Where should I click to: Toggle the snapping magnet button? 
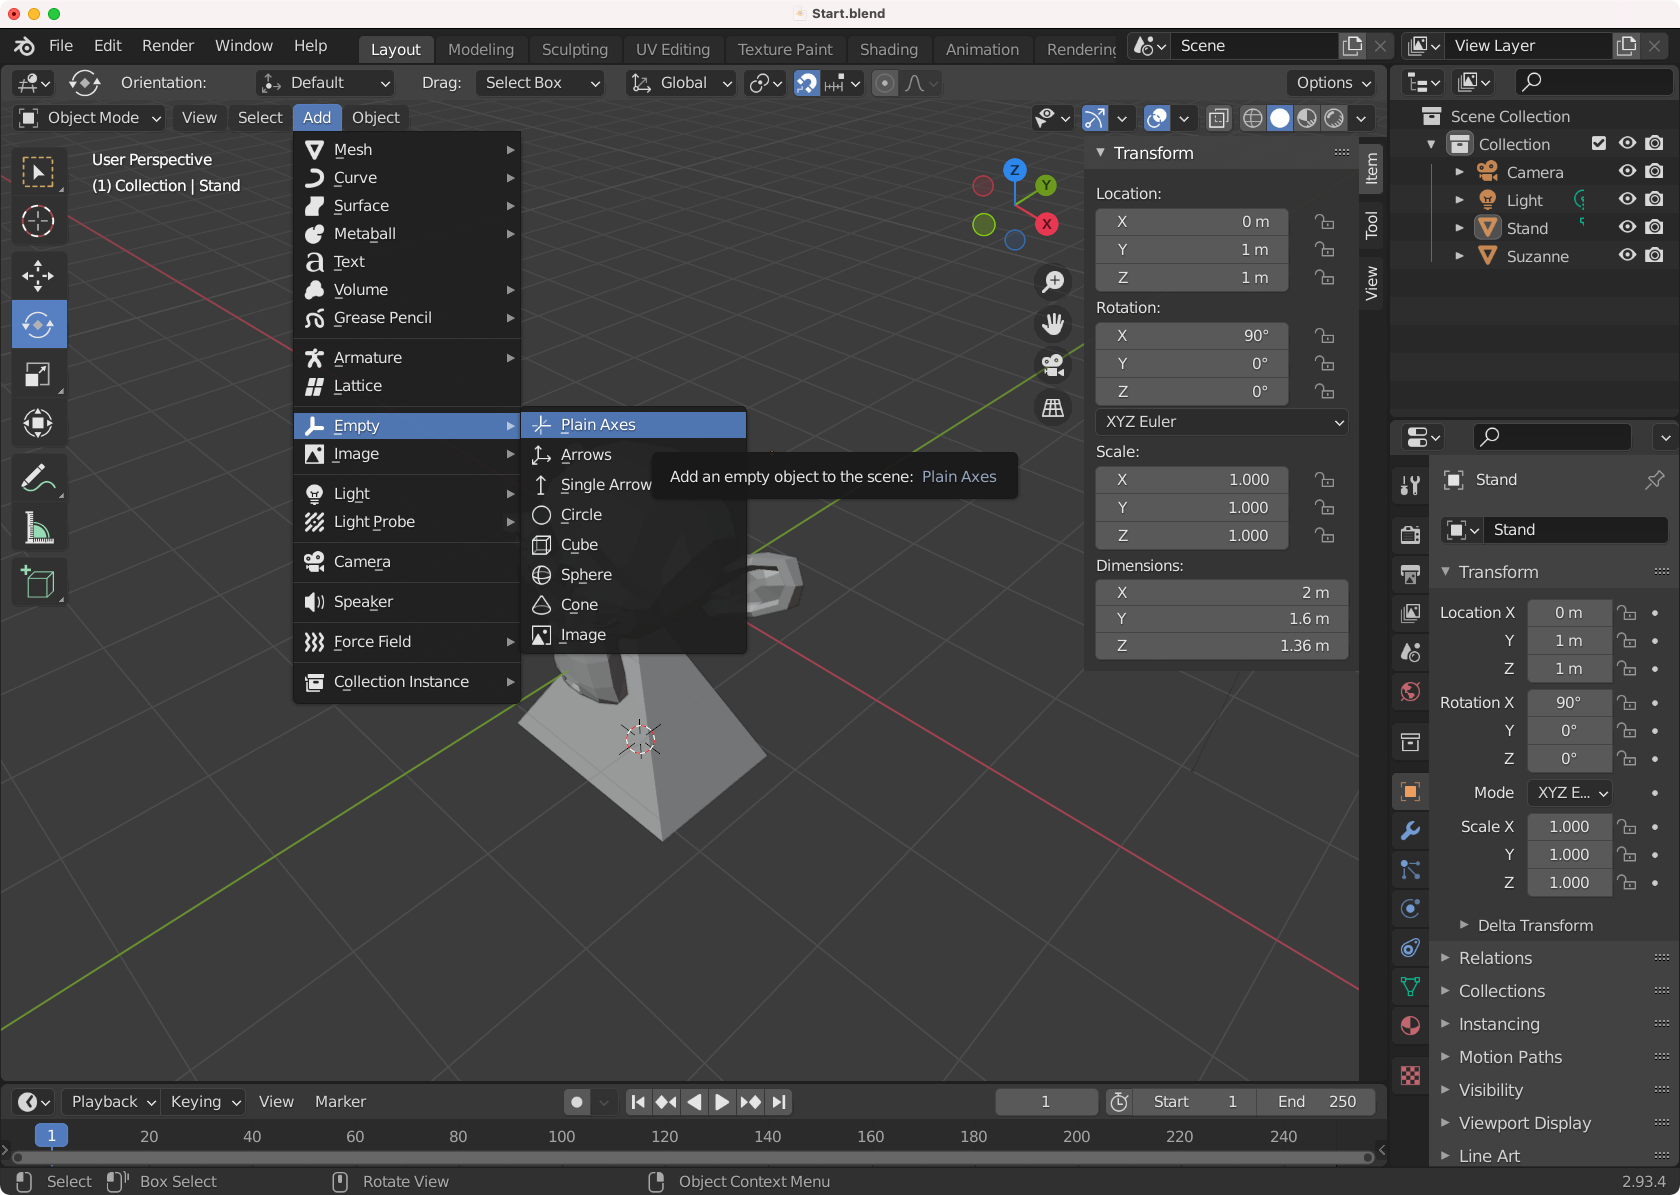coord(806,83)
